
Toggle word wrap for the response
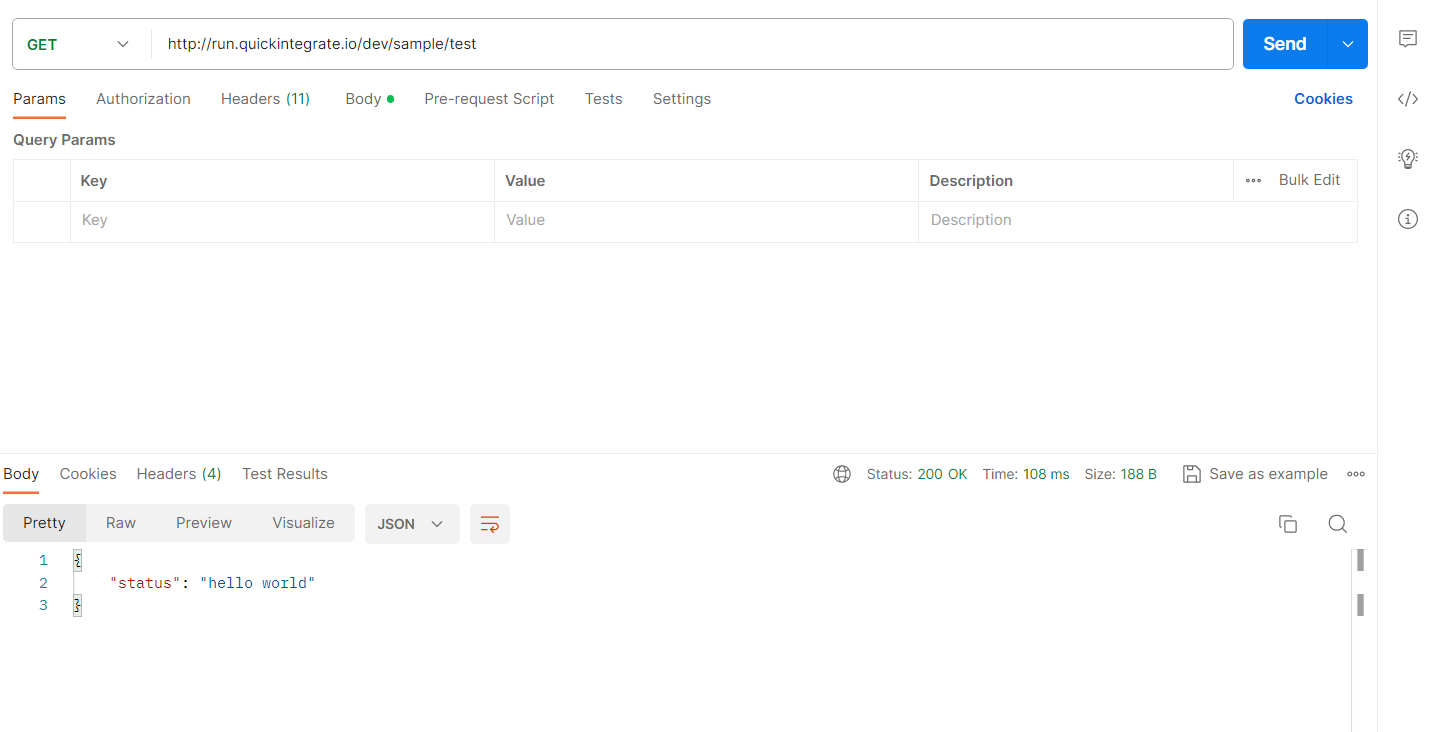(490, 524)
